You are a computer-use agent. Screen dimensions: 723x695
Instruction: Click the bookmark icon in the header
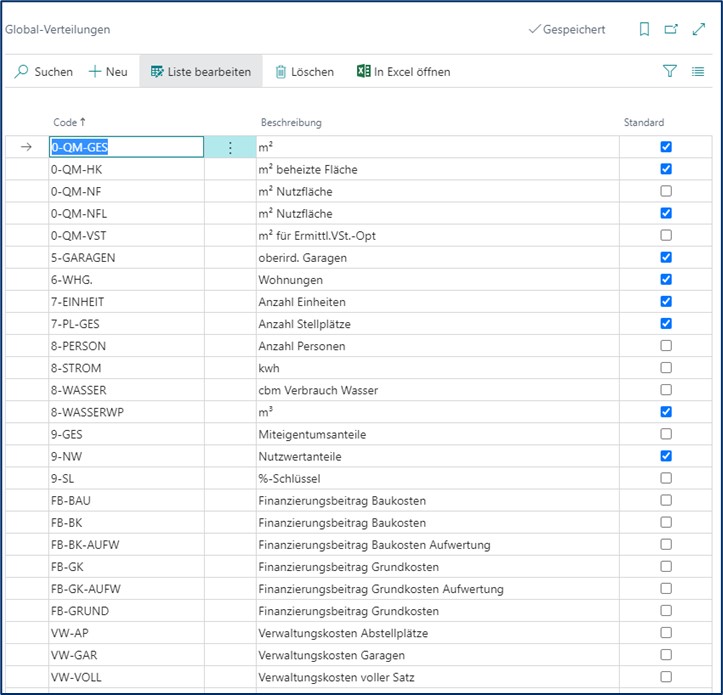[x=644, y=30]
